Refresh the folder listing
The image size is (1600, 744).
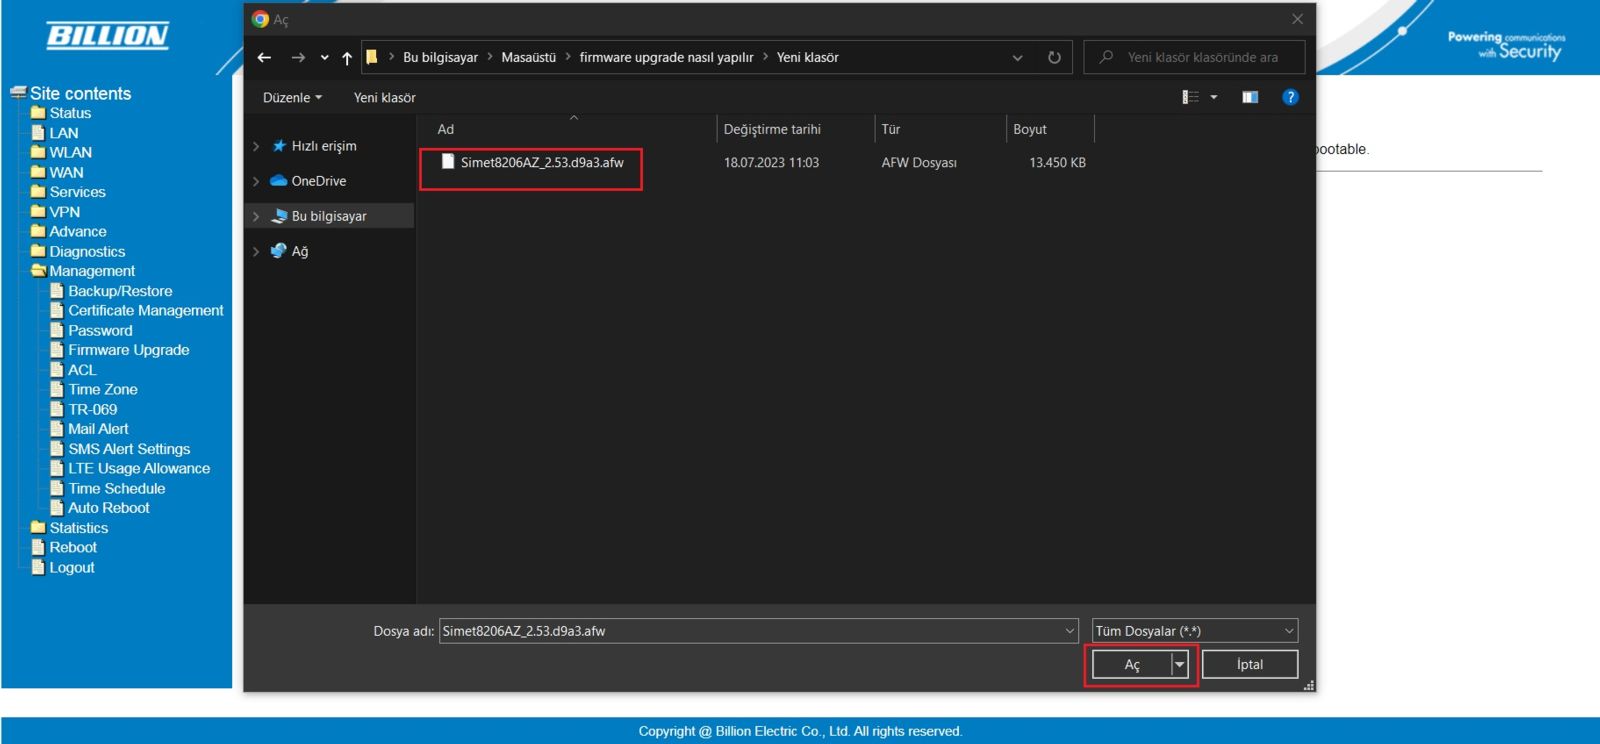pos(1054,58)
